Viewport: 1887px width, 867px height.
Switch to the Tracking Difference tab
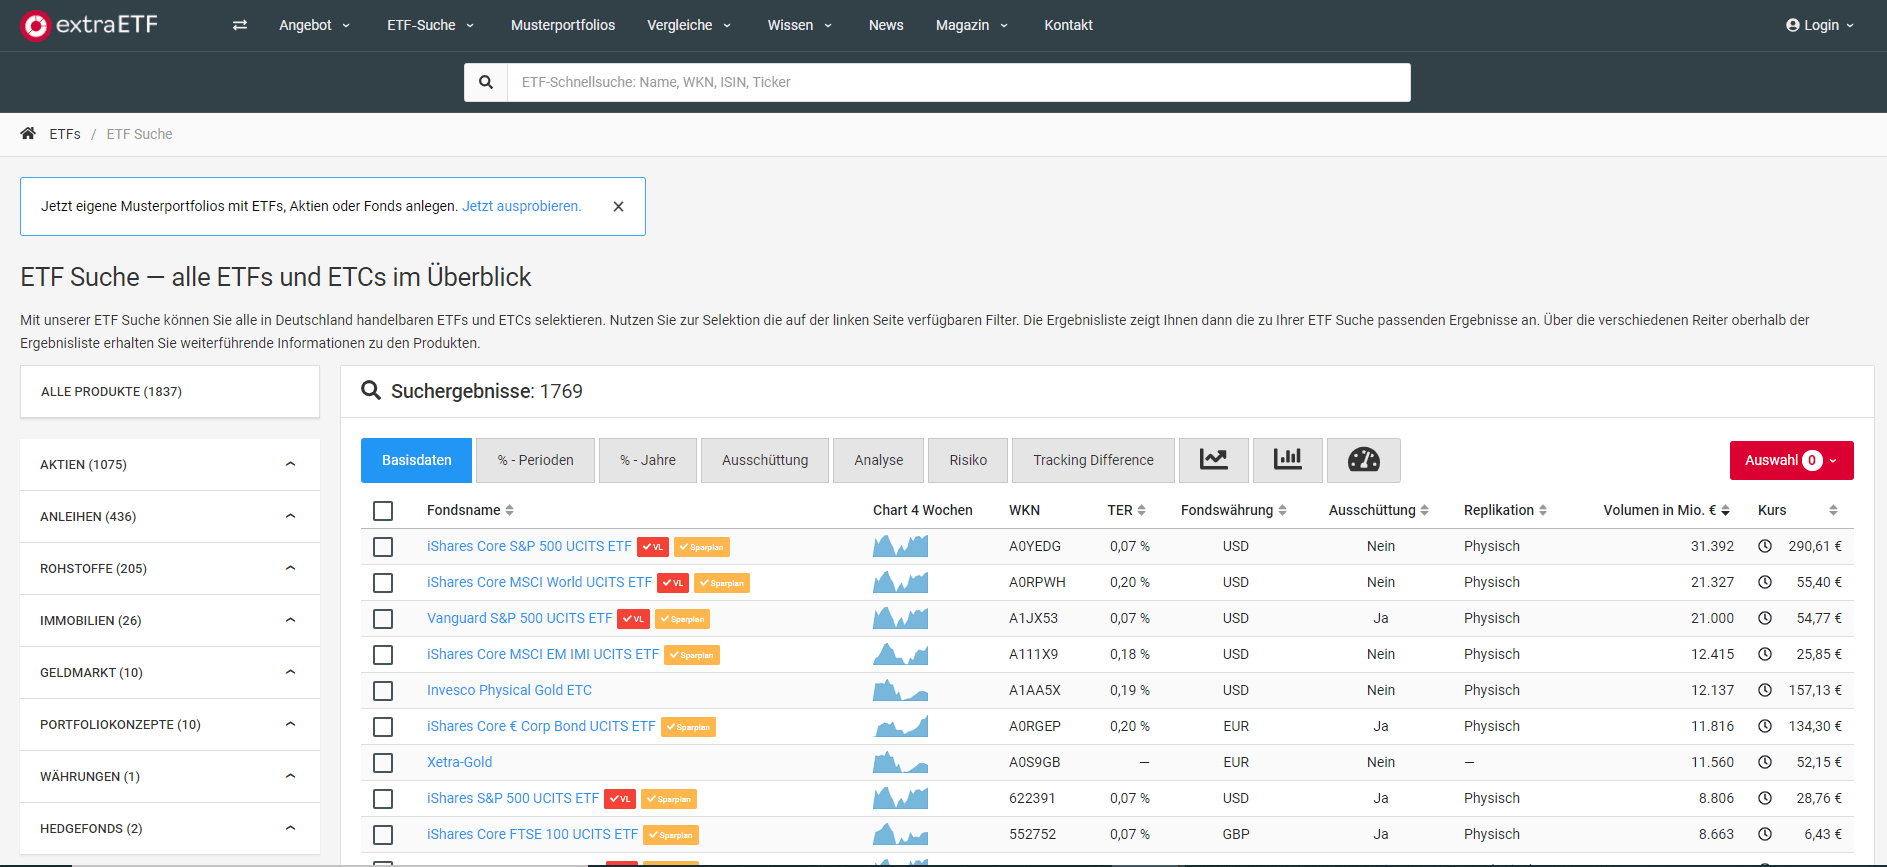tap(1094, 460)
